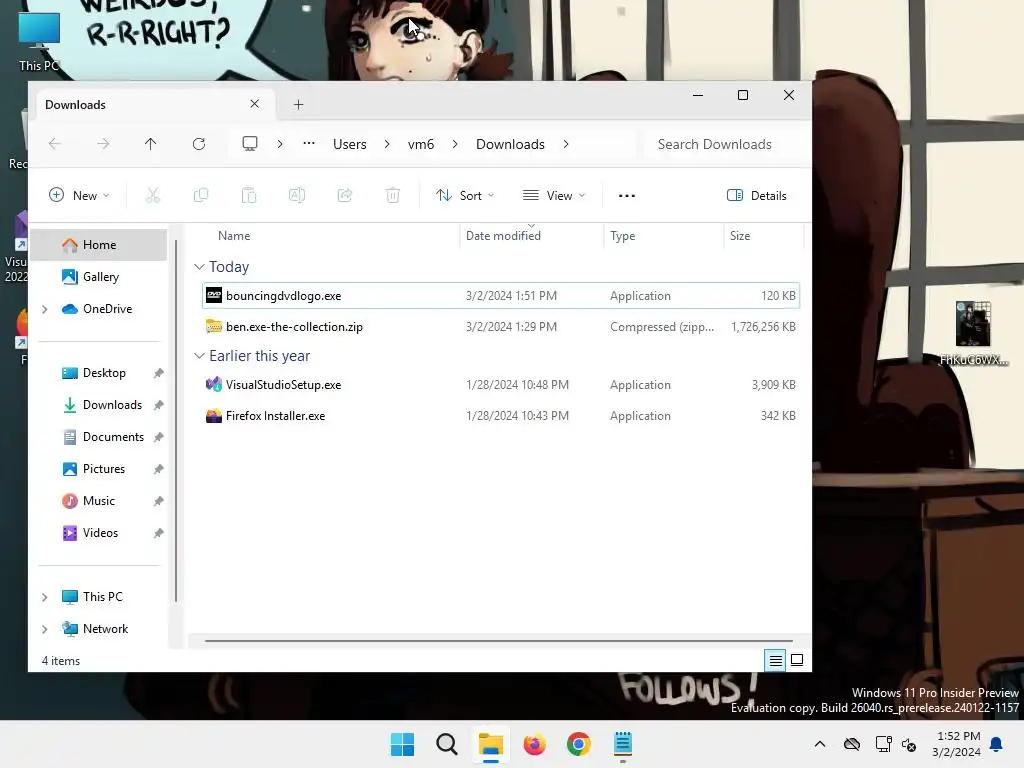Collapse the Earlier this year group
The width and height of the screenshot is (1024, 768).
click(x=199, y=356)
